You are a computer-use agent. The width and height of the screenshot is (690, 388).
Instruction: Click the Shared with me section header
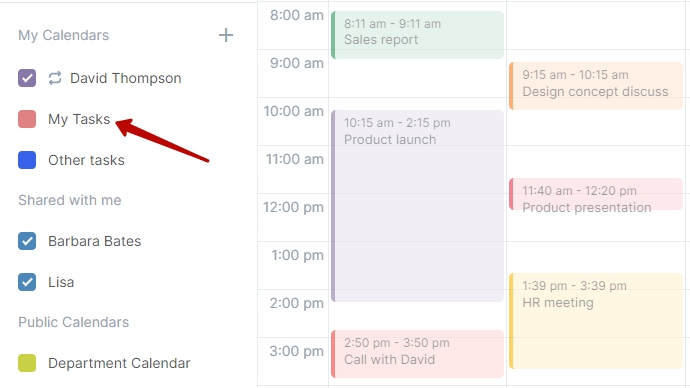click(70, 200)
